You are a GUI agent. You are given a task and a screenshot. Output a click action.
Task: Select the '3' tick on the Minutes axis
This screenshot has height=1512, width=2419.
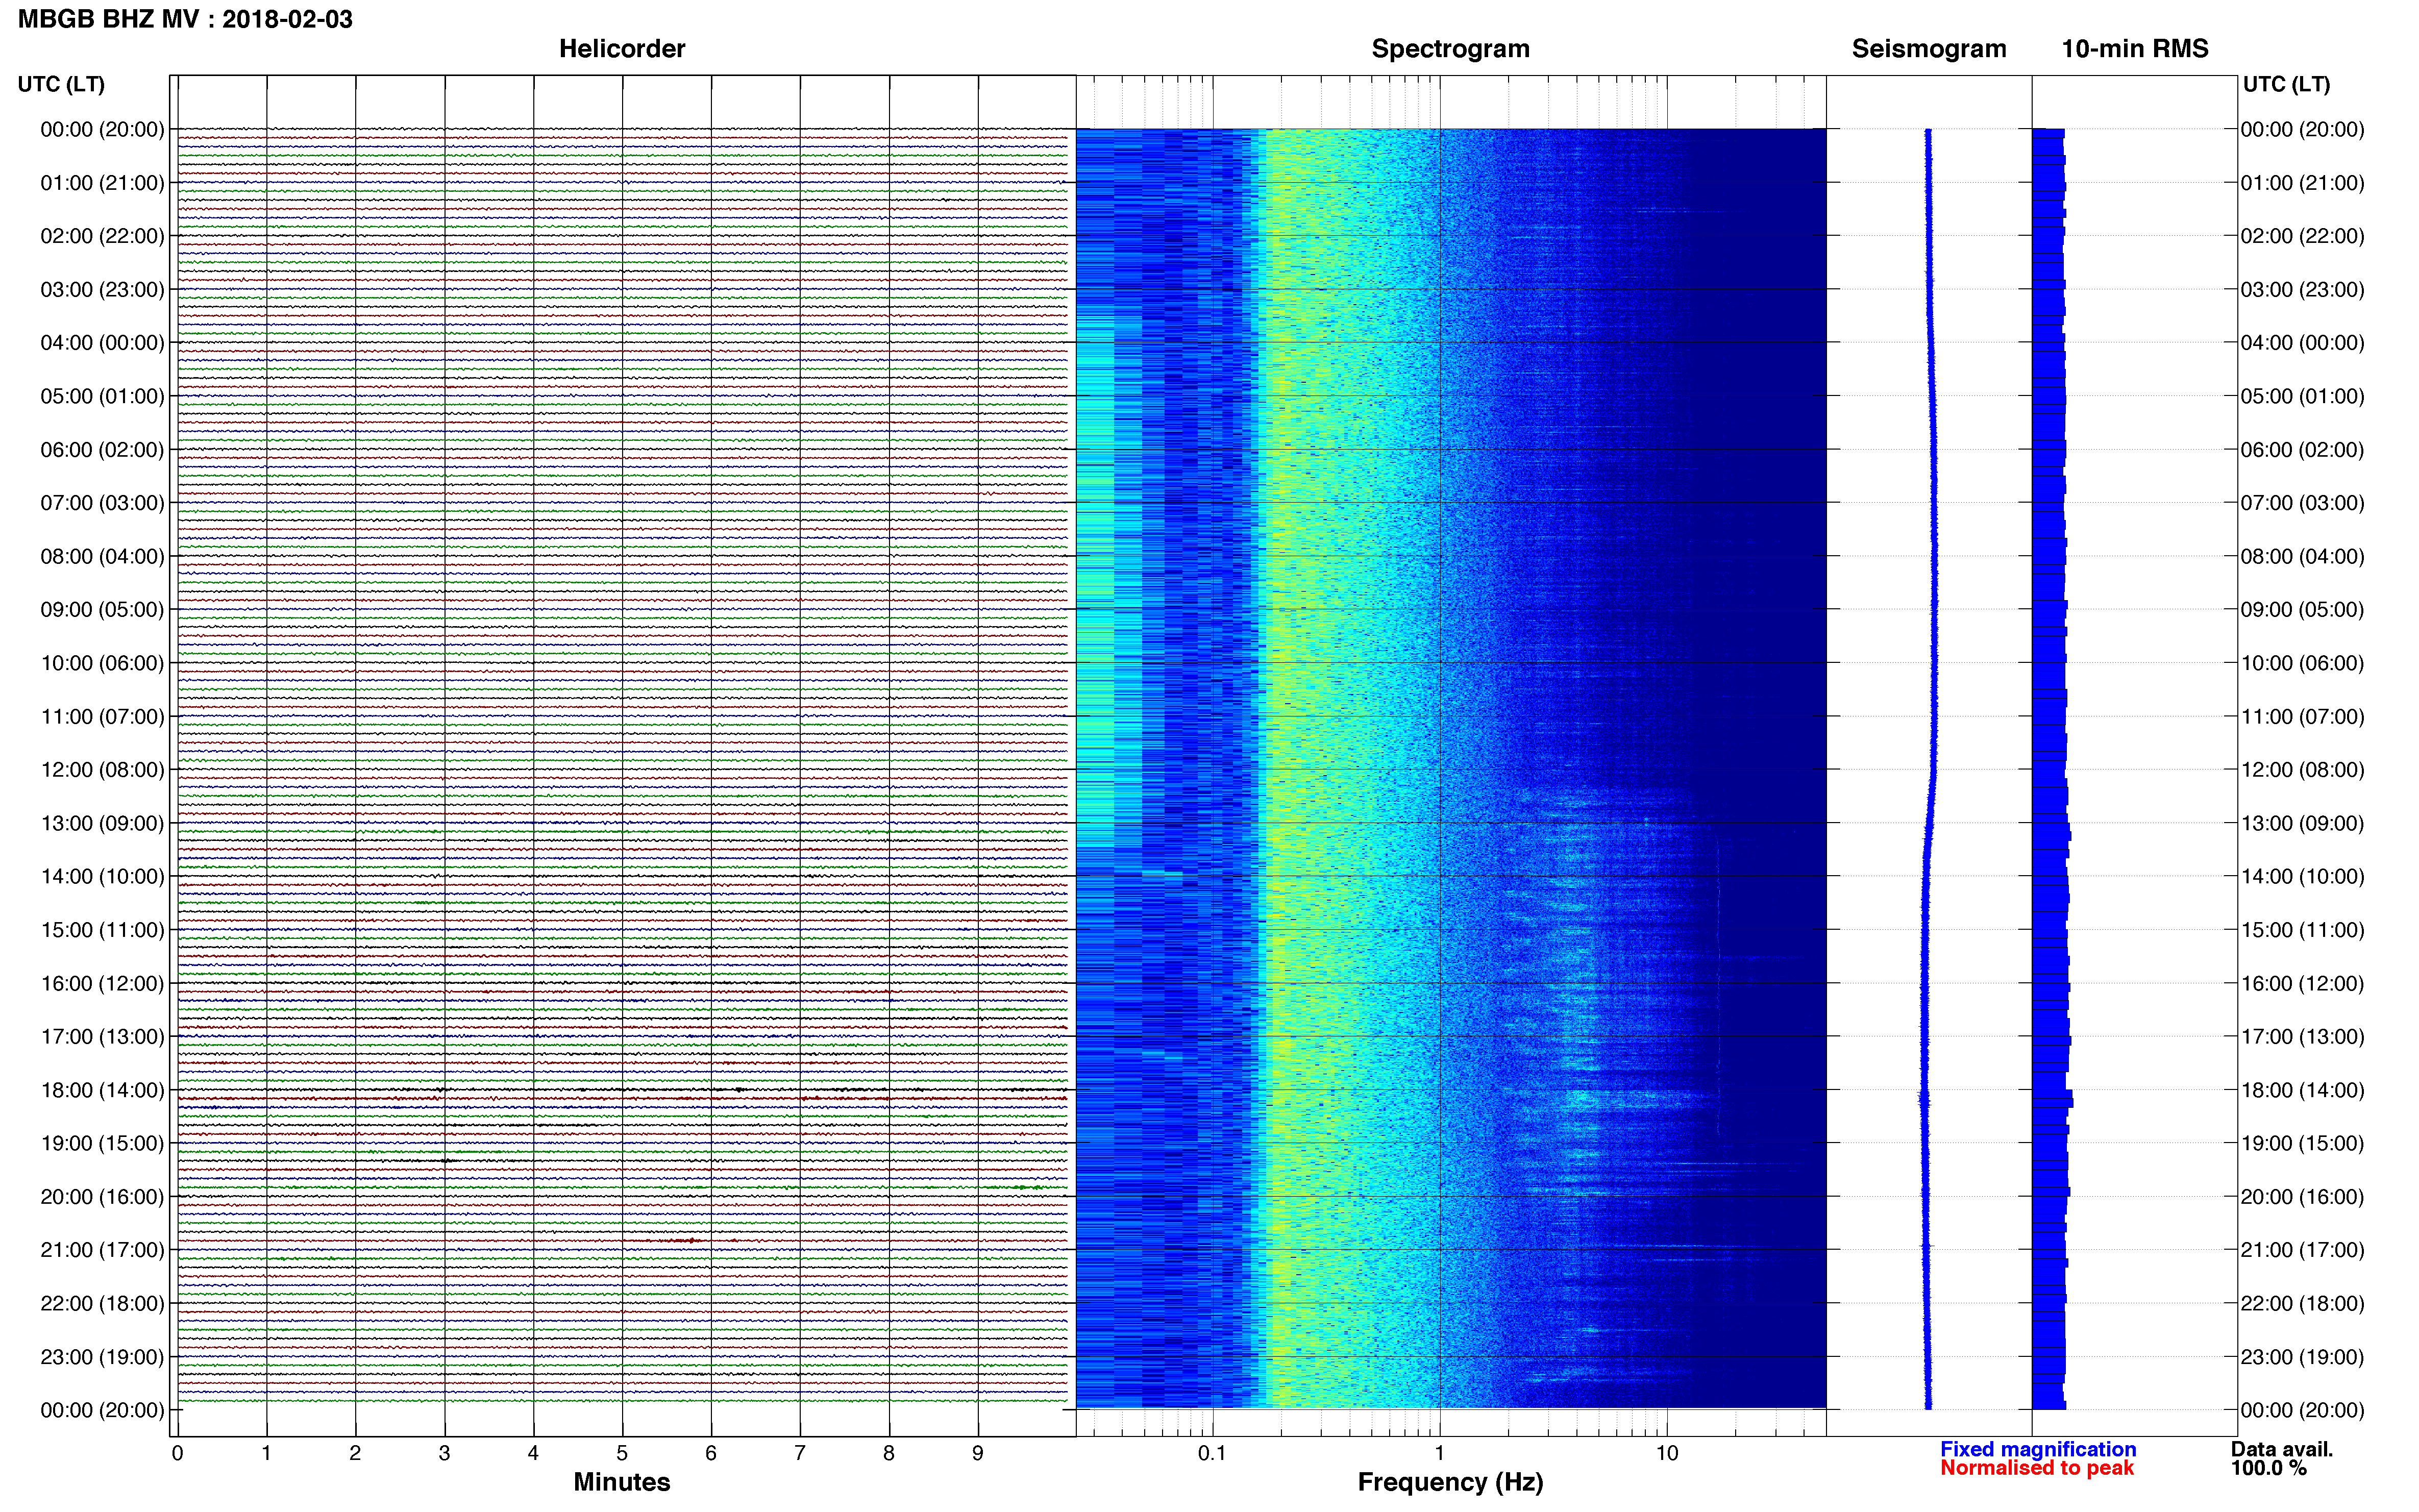pos(444,1453)
